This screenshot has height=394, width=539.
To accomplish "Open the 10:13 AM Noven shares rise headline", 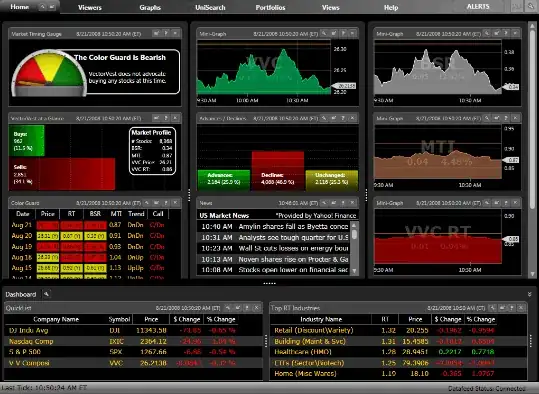I will click(274, 259).
